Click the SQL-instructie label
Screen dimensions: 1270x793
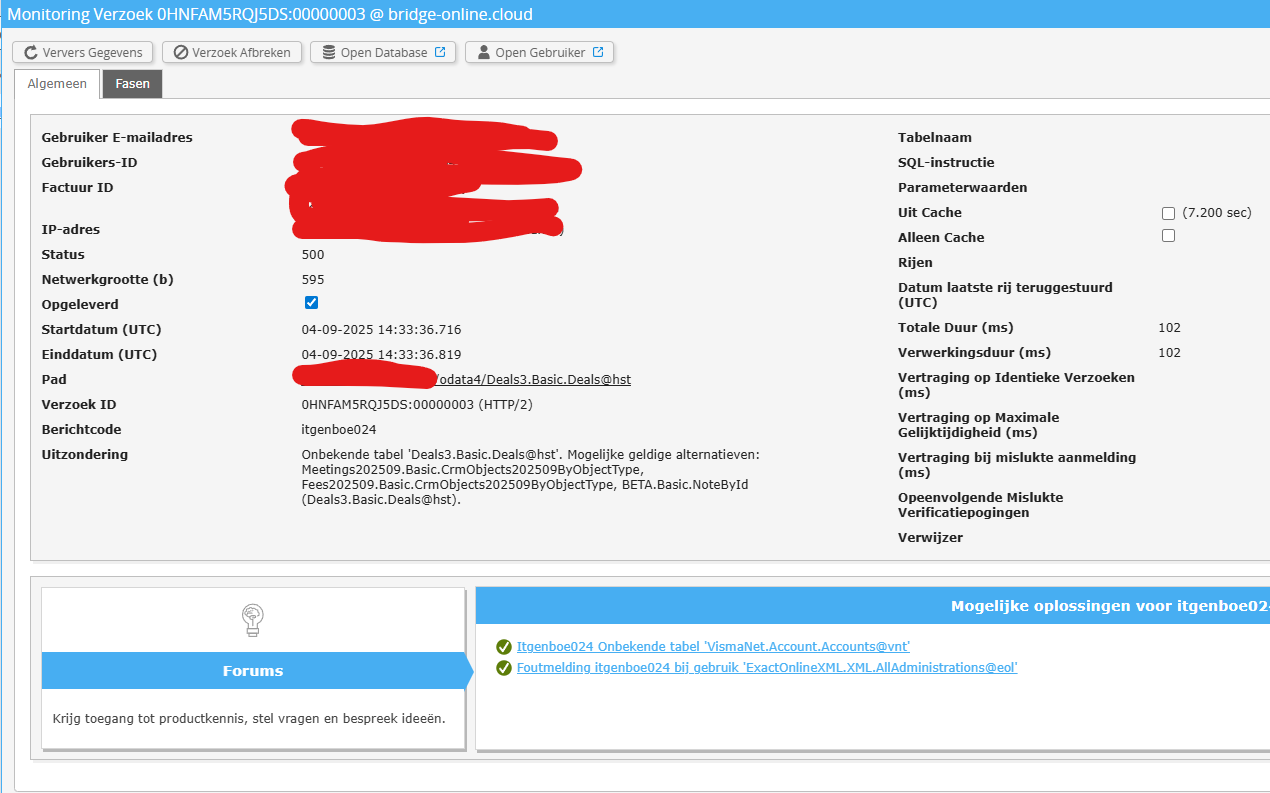pyautogui.click(x=946, y=163)
